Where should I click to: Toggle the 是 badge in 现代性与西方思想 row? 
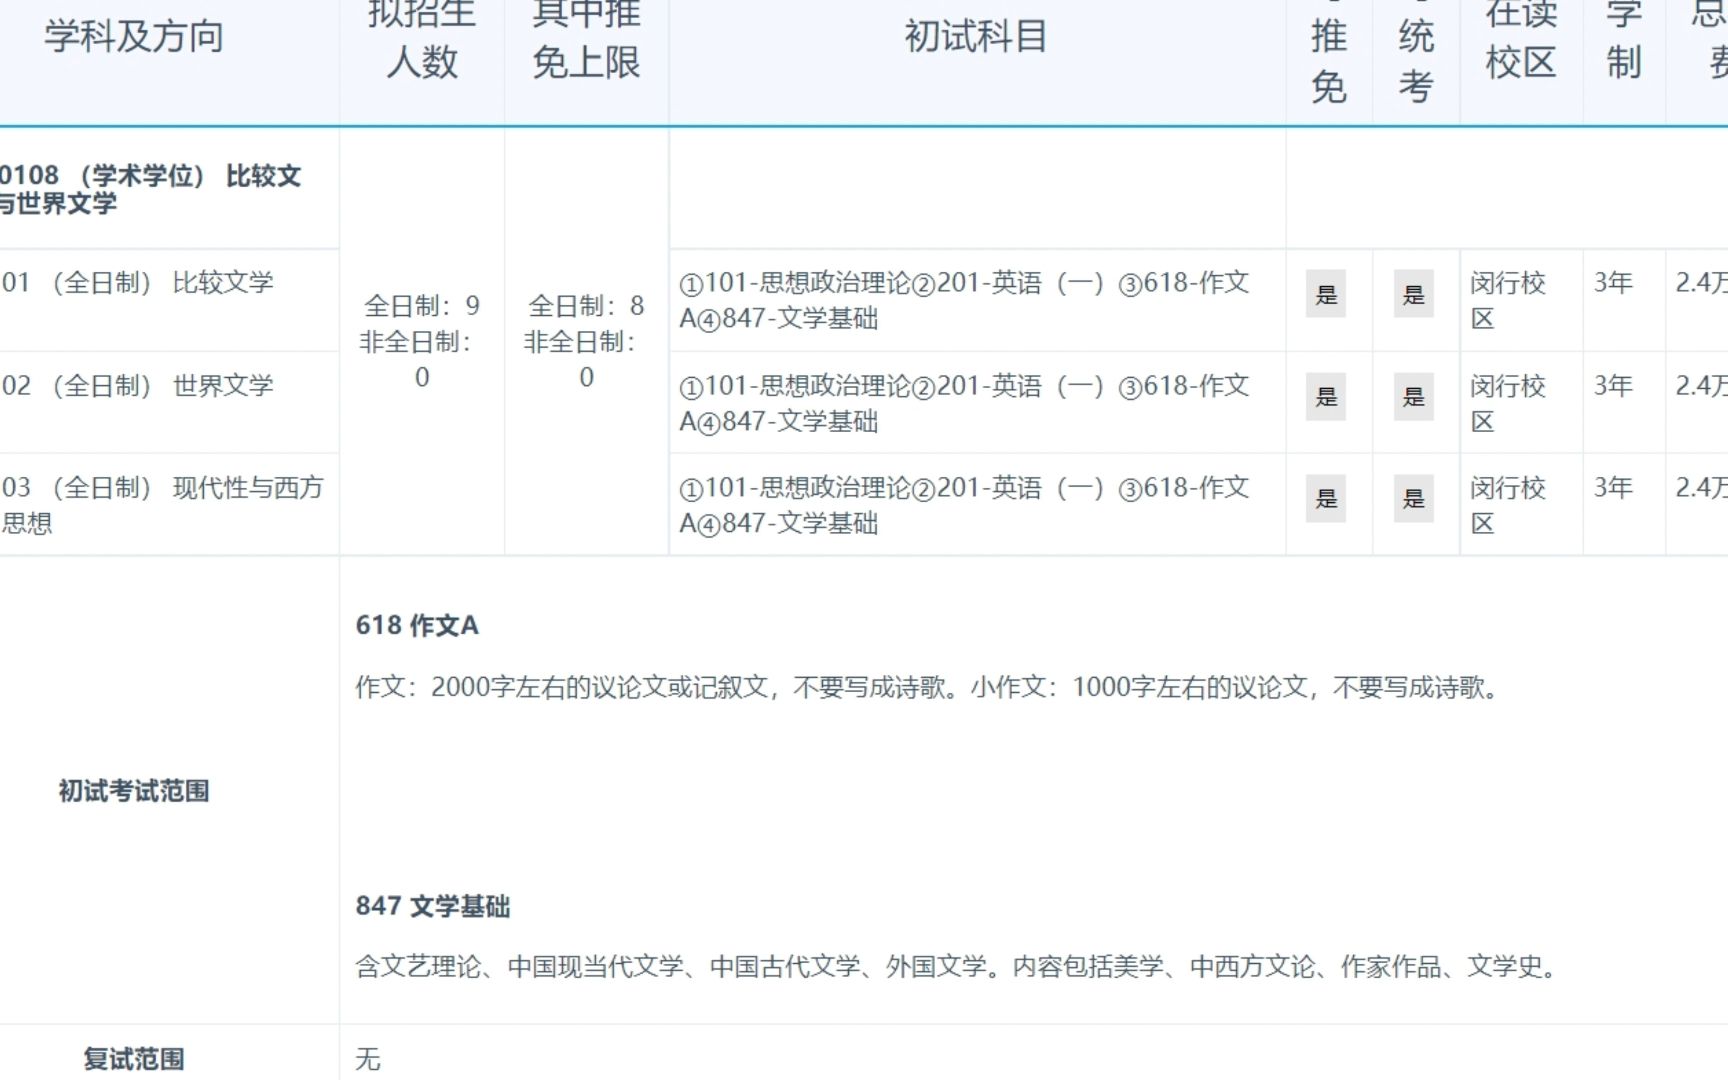[1328, 499]
